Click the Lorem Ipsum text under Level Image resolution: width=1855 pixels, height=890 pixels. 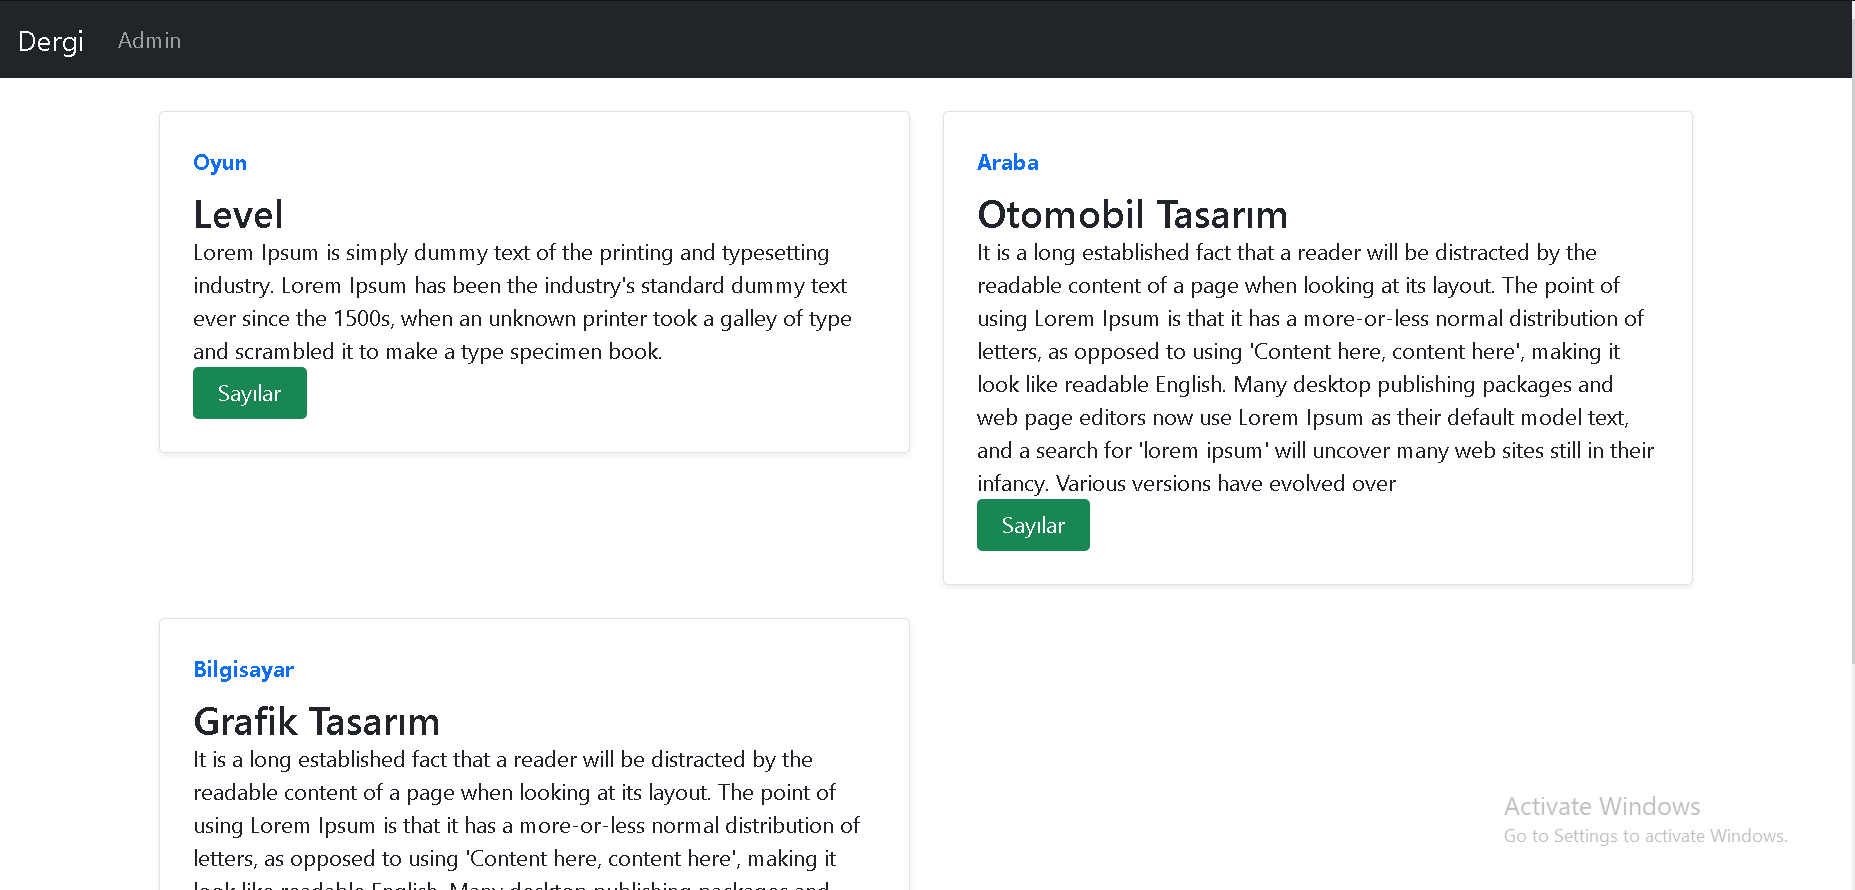(521, 301)
